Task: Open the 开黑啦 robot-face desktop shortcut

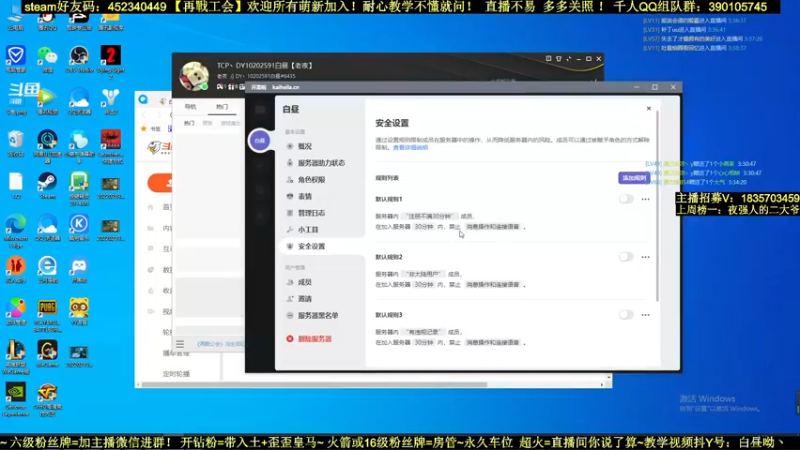Action: (x=79, y=270)
